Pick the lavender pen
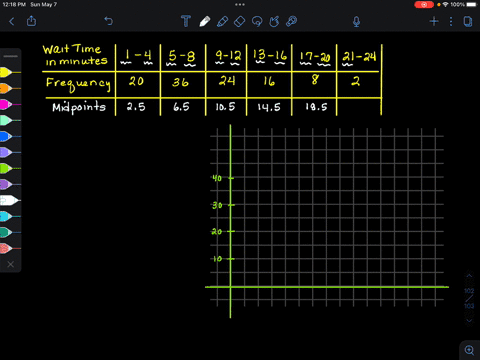 click(10, 152)
